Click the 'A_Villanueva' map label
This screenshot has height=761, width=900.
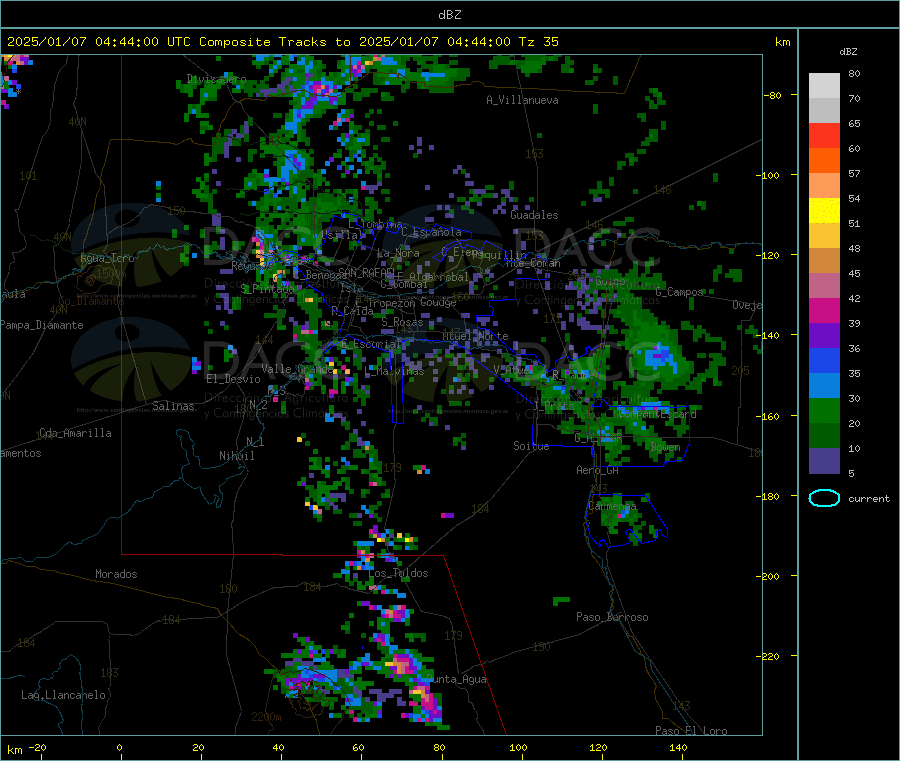click(522, 100)
